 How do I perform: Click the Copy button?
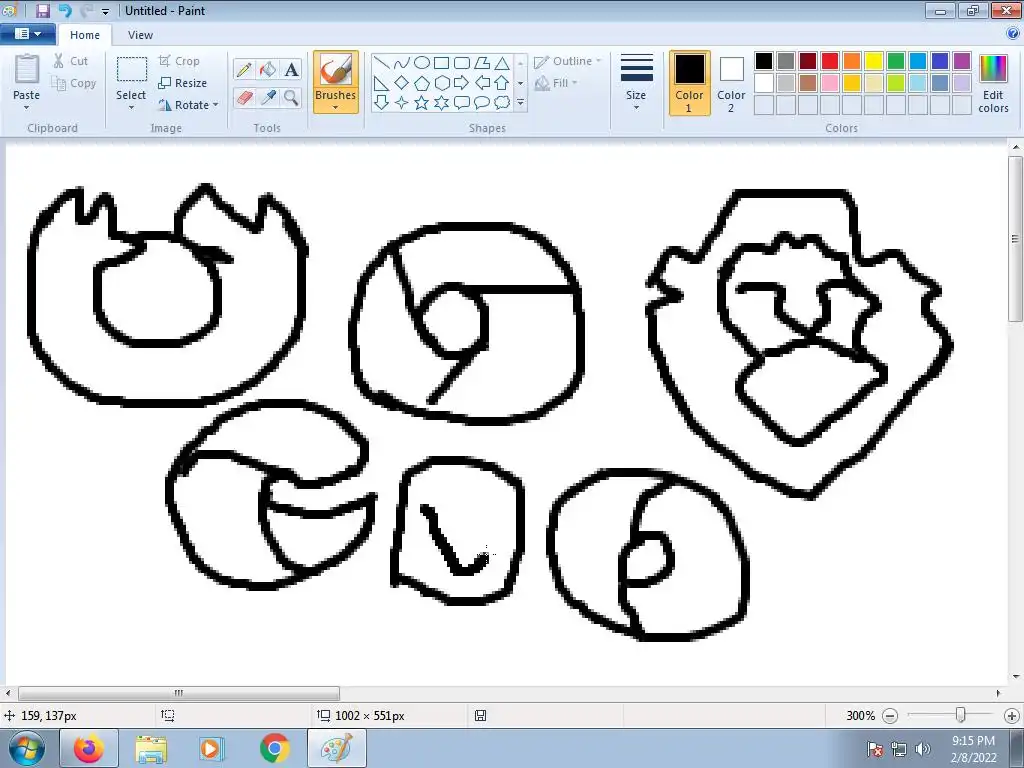(74, 83)
